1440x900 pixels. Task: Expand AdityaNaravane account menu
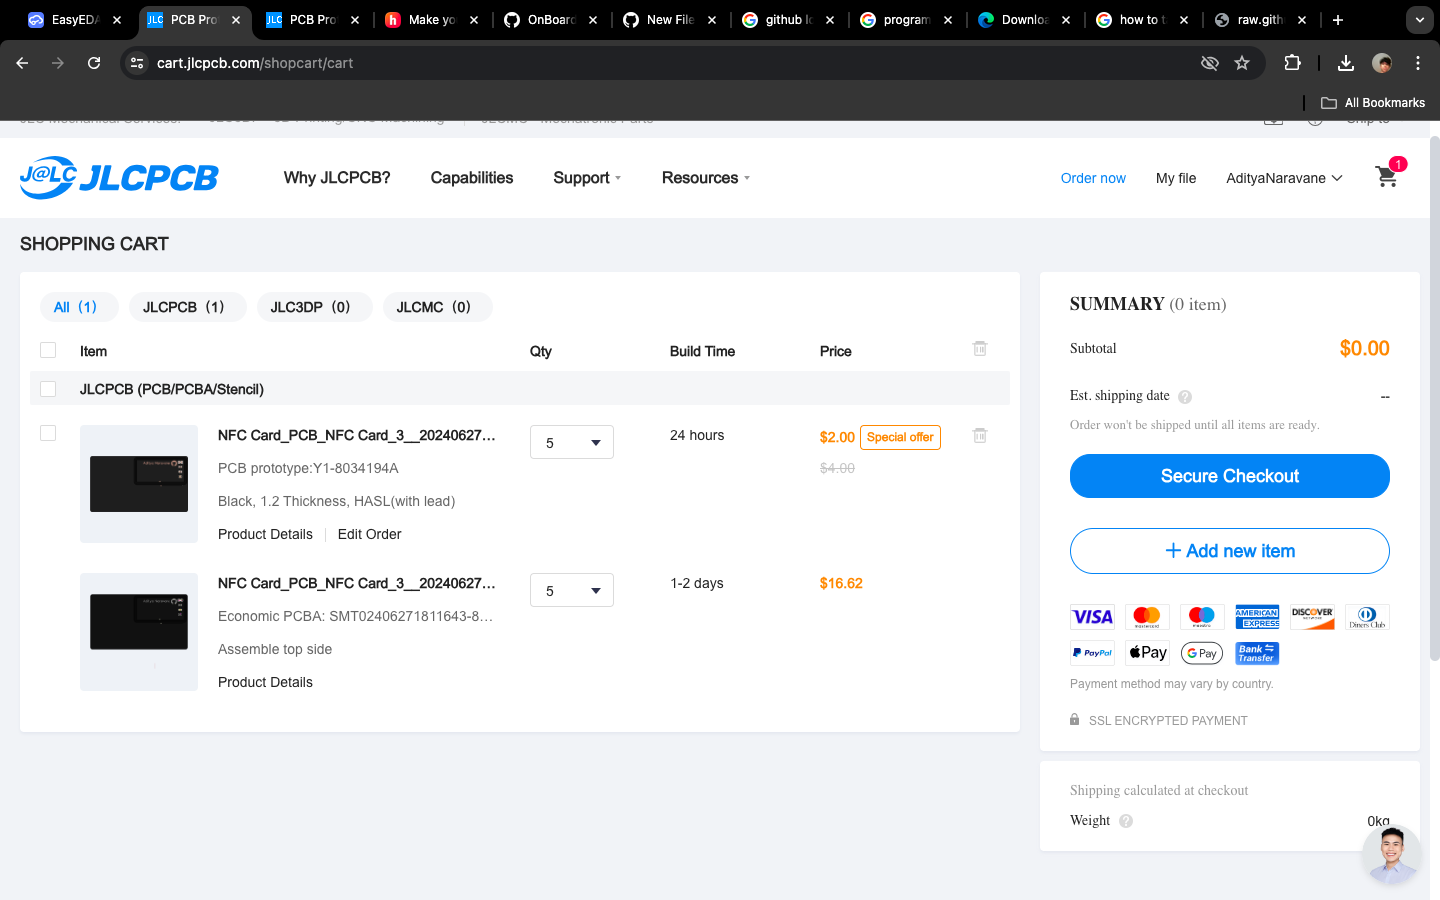tap(1284, 178)
